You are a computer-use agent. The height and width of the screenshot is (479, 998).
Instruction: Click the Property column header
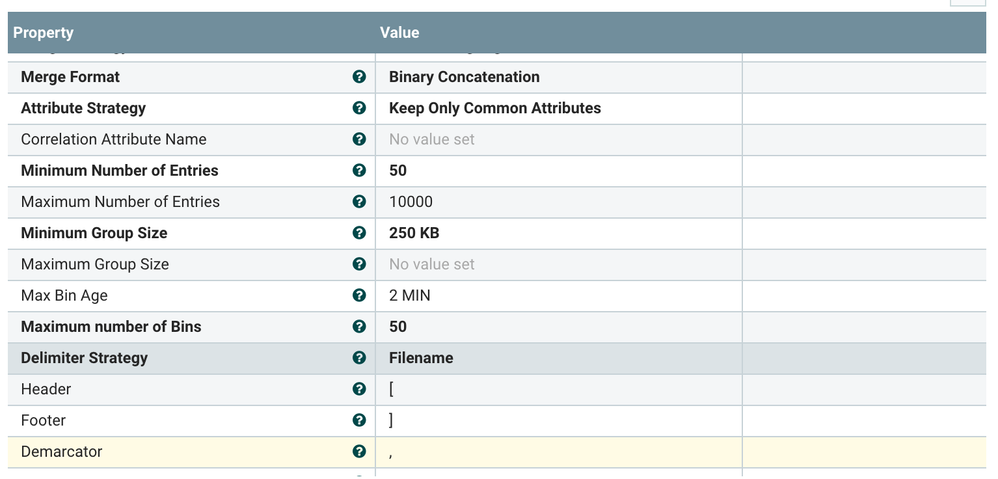(x=43, y=33)
